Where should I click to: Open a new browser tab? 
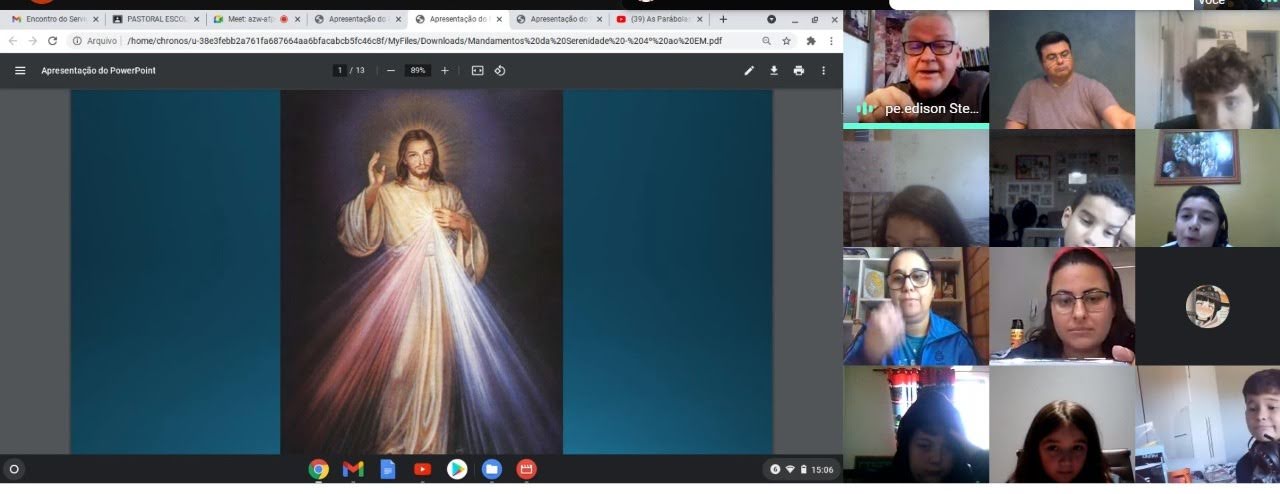(723, 19)
